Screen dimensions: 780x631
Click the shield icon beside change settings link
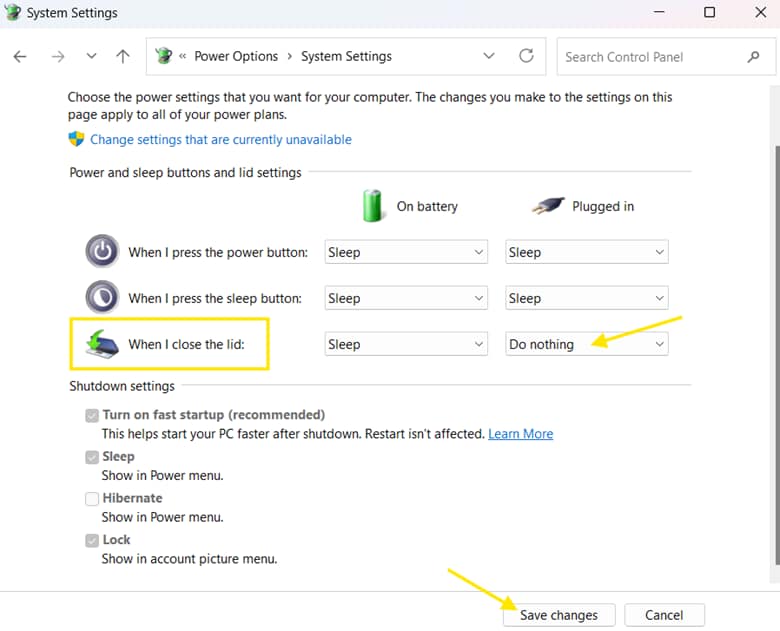[77, 139]
